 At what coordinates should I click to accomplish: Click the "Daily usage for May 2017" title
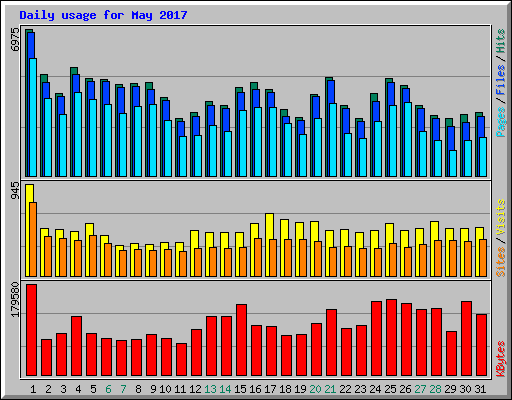pos(103,15)
